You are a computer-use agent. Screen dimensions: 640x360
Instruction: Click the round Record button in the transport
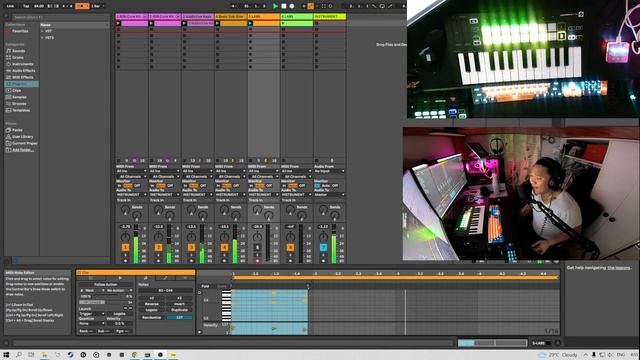point(292,6)
